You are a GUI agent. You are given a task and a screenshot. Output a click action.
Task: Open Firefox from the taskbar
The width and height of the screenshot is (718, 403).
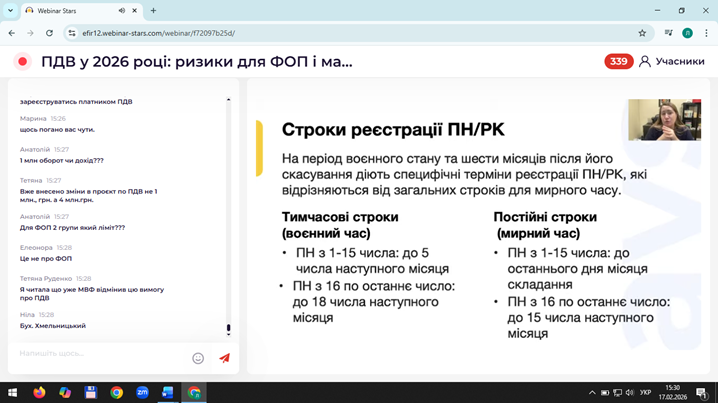coord(39,392)
